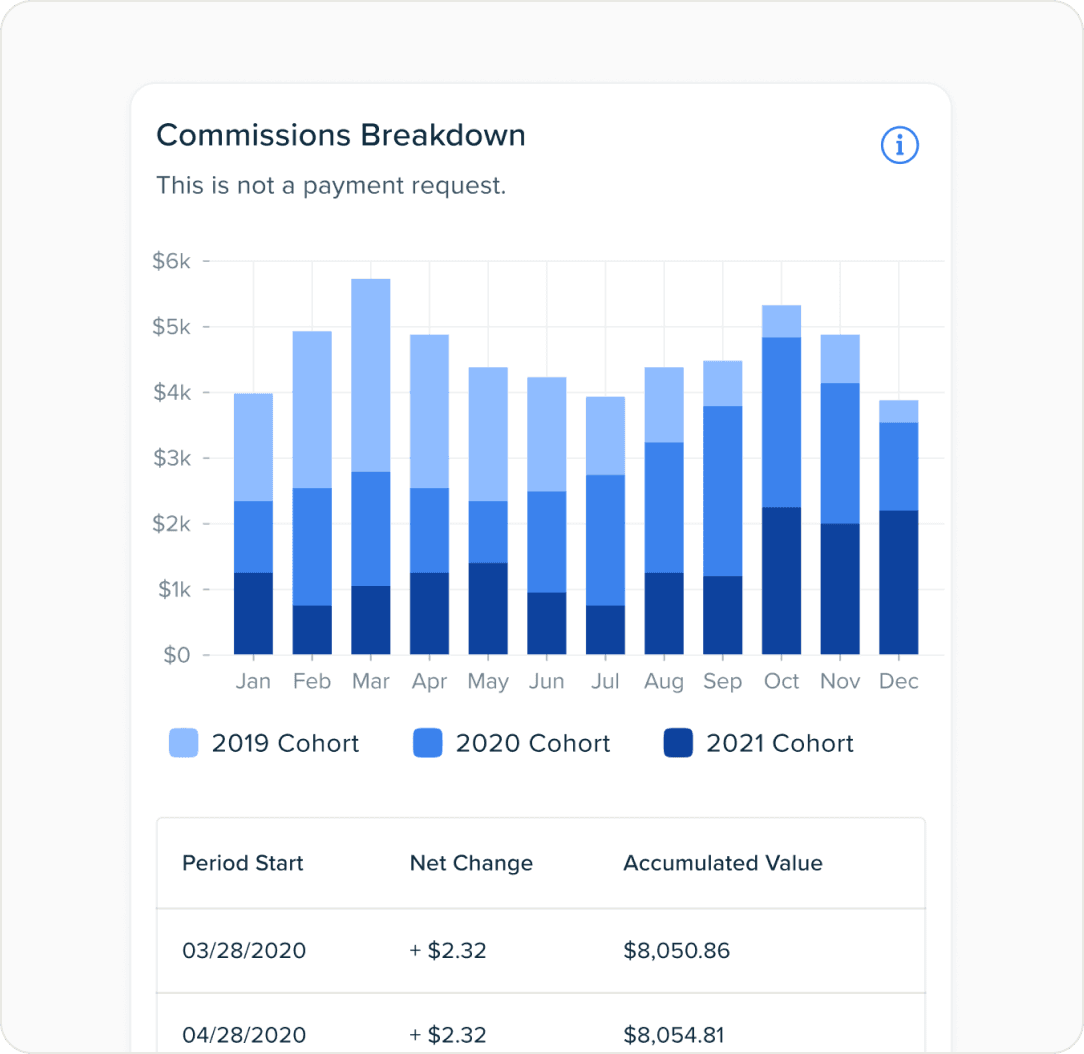Select the 03/28/2020 date cell
Screen dimensions: 1084x1054
pyautogui.click(x=244, y=950)
